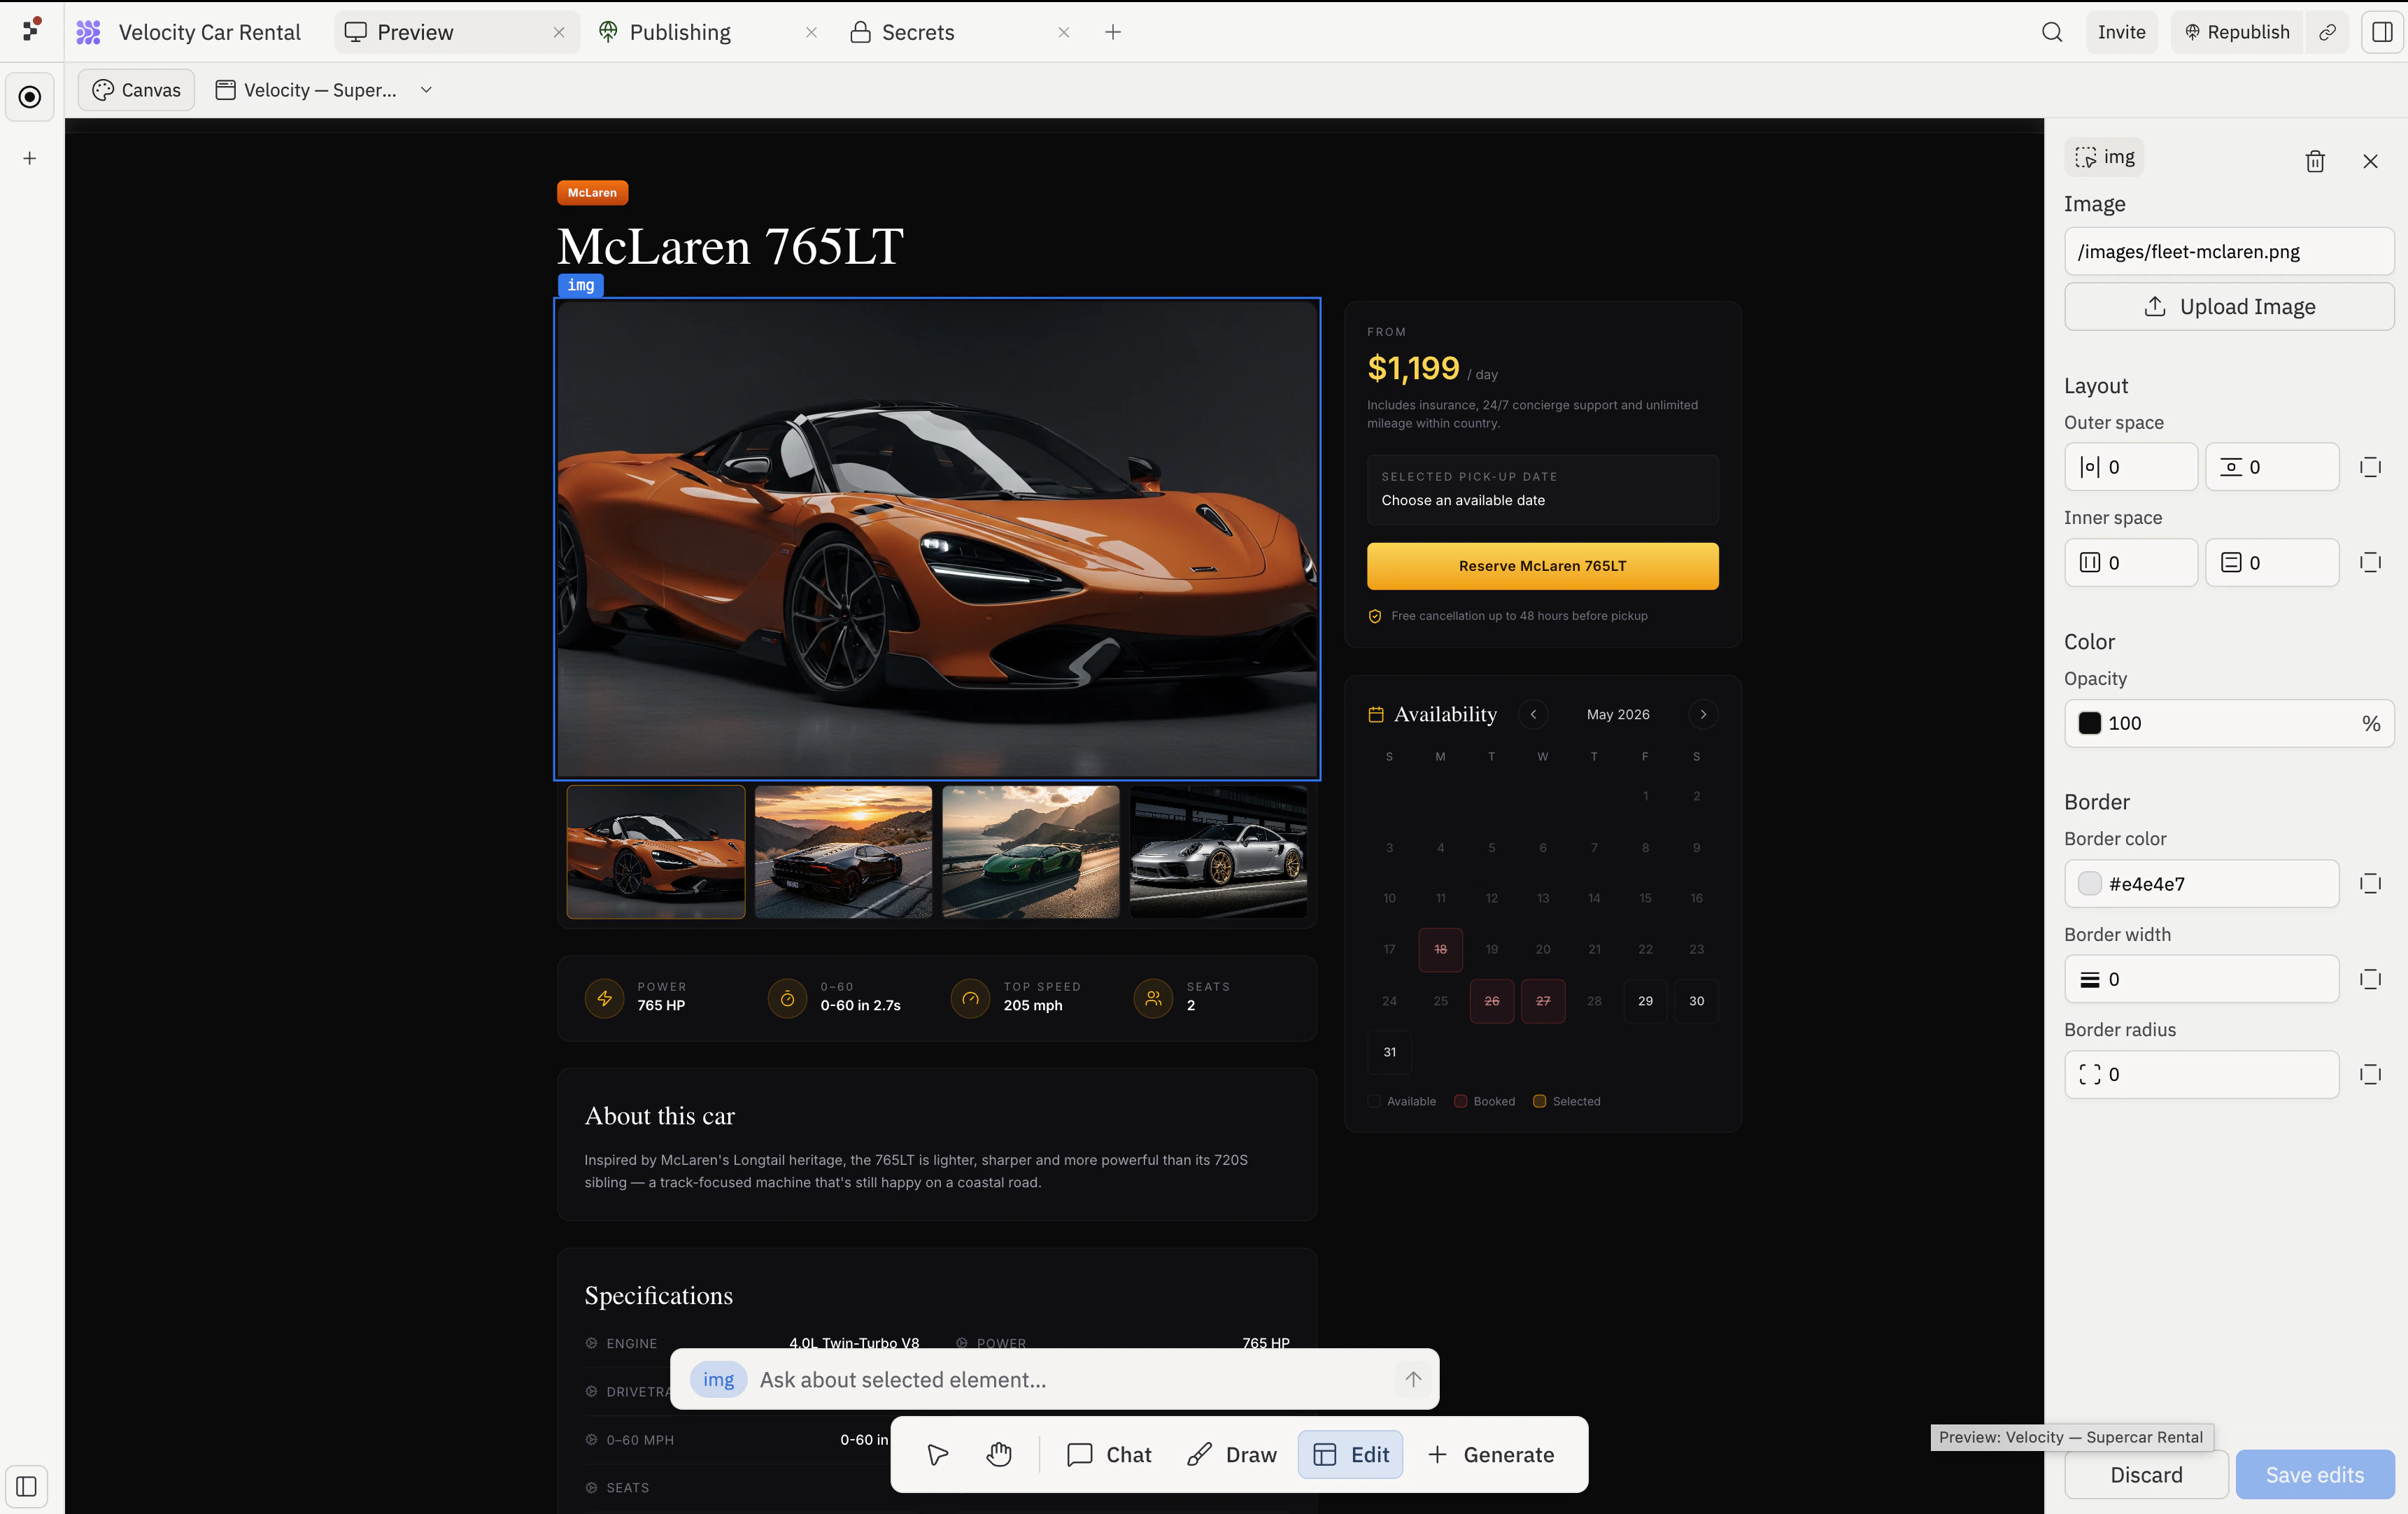
Task: Click the vertical inner space field
Action: pyautogui.click(x=2272, y=562)
